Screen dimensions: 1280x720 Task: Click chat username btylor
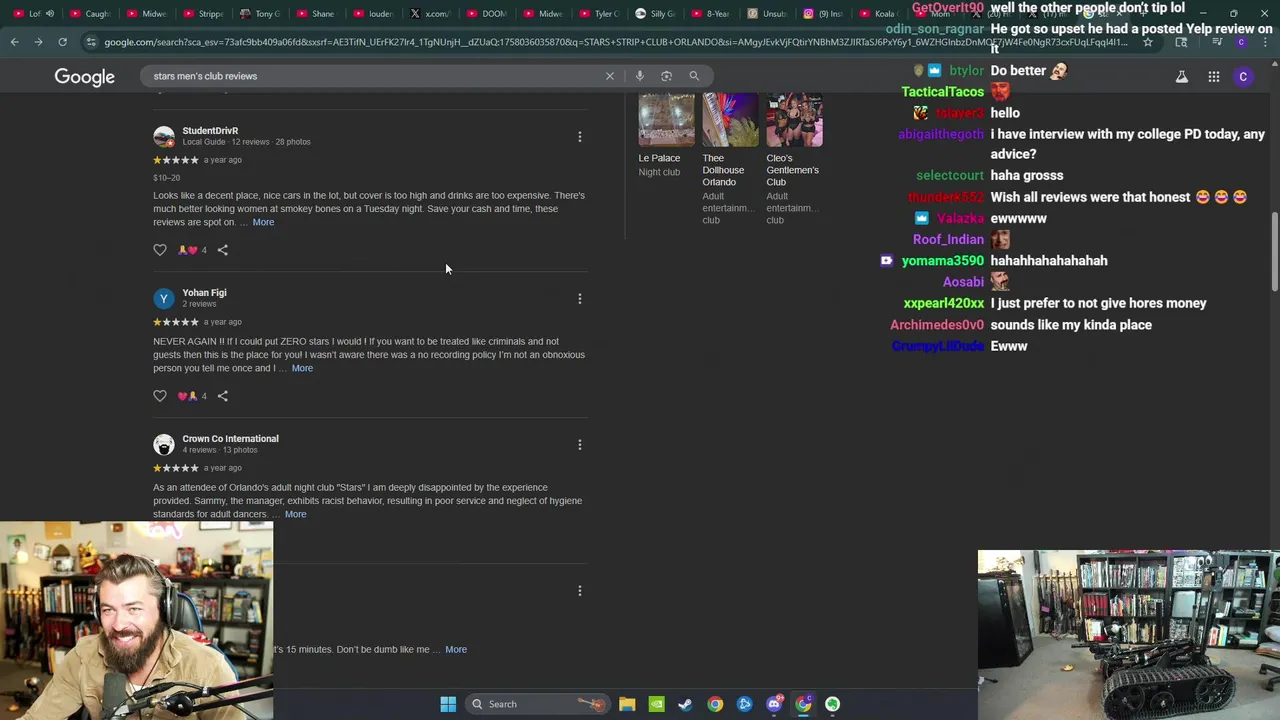point(966,71)
